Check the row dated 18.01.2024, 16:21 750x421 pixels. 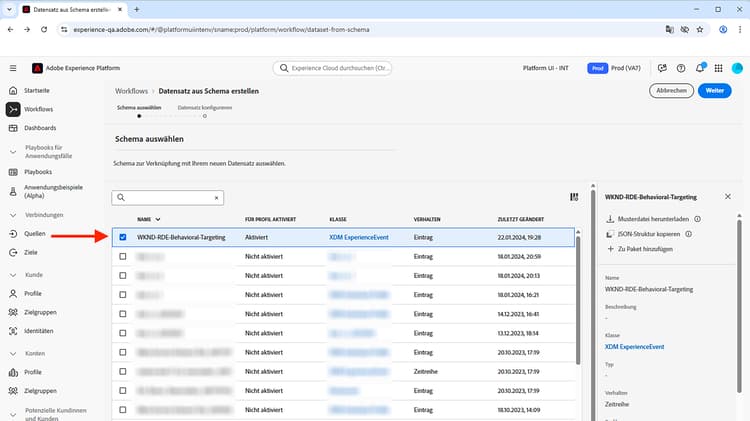123,295
